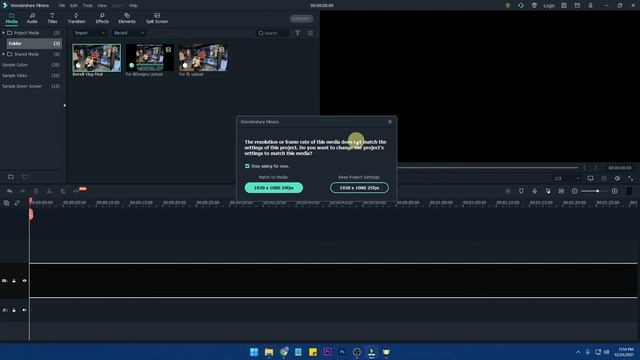Open Premiere Pro from taskbar
The image size is (640, 360).
[x=327, y=352]
